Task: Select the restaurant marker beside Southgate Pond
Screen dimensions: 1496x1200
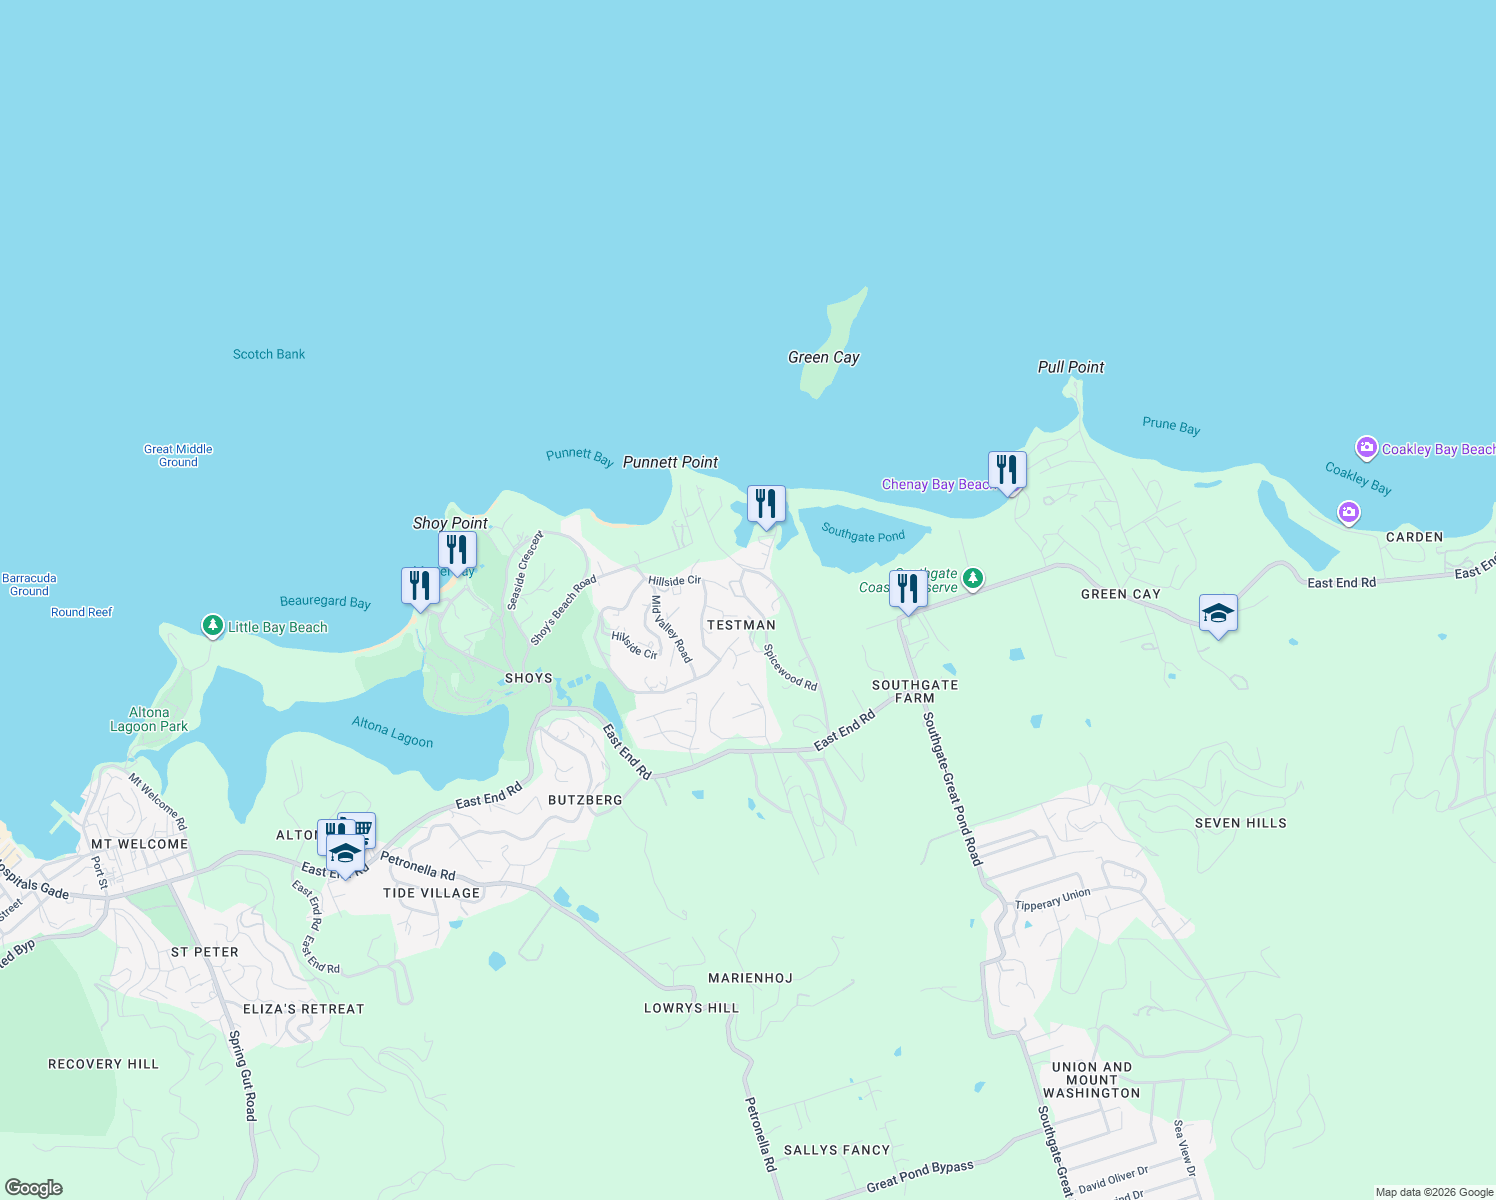Action: tap(766, 503)
